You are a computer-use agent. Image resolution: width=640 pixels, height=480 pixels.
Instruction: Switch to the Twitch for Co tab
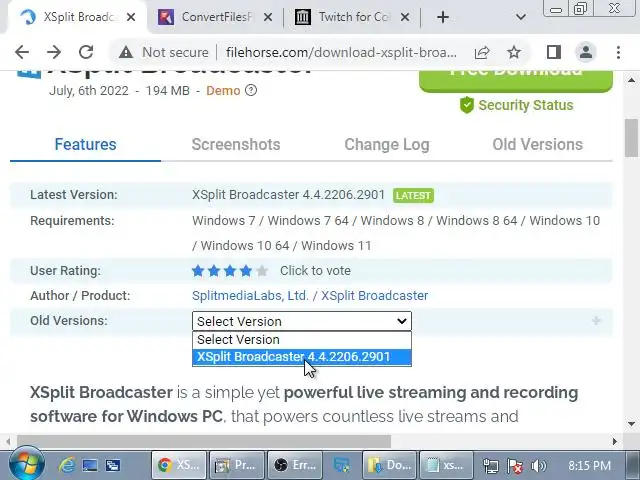(352, 17)
